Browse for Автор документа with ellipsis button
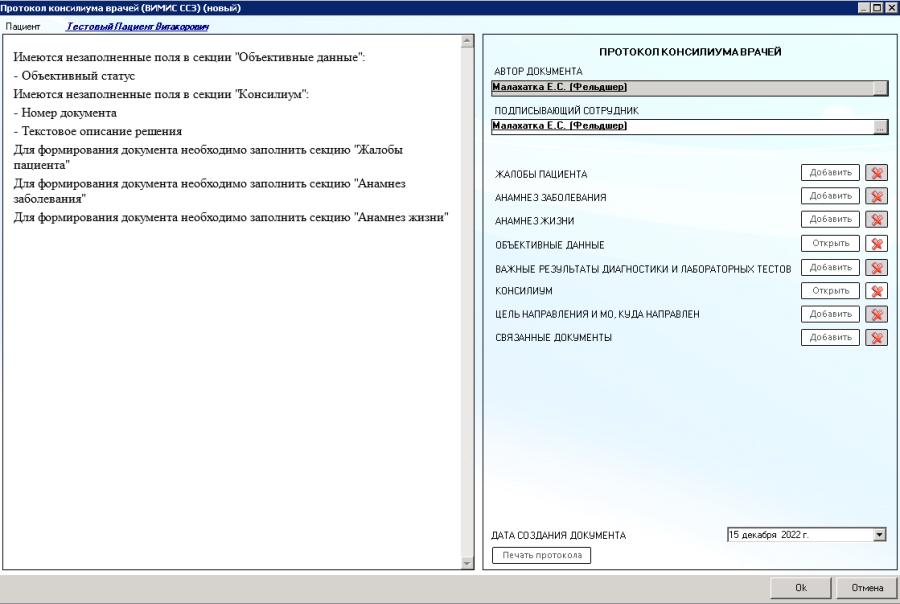 [880, 88]
